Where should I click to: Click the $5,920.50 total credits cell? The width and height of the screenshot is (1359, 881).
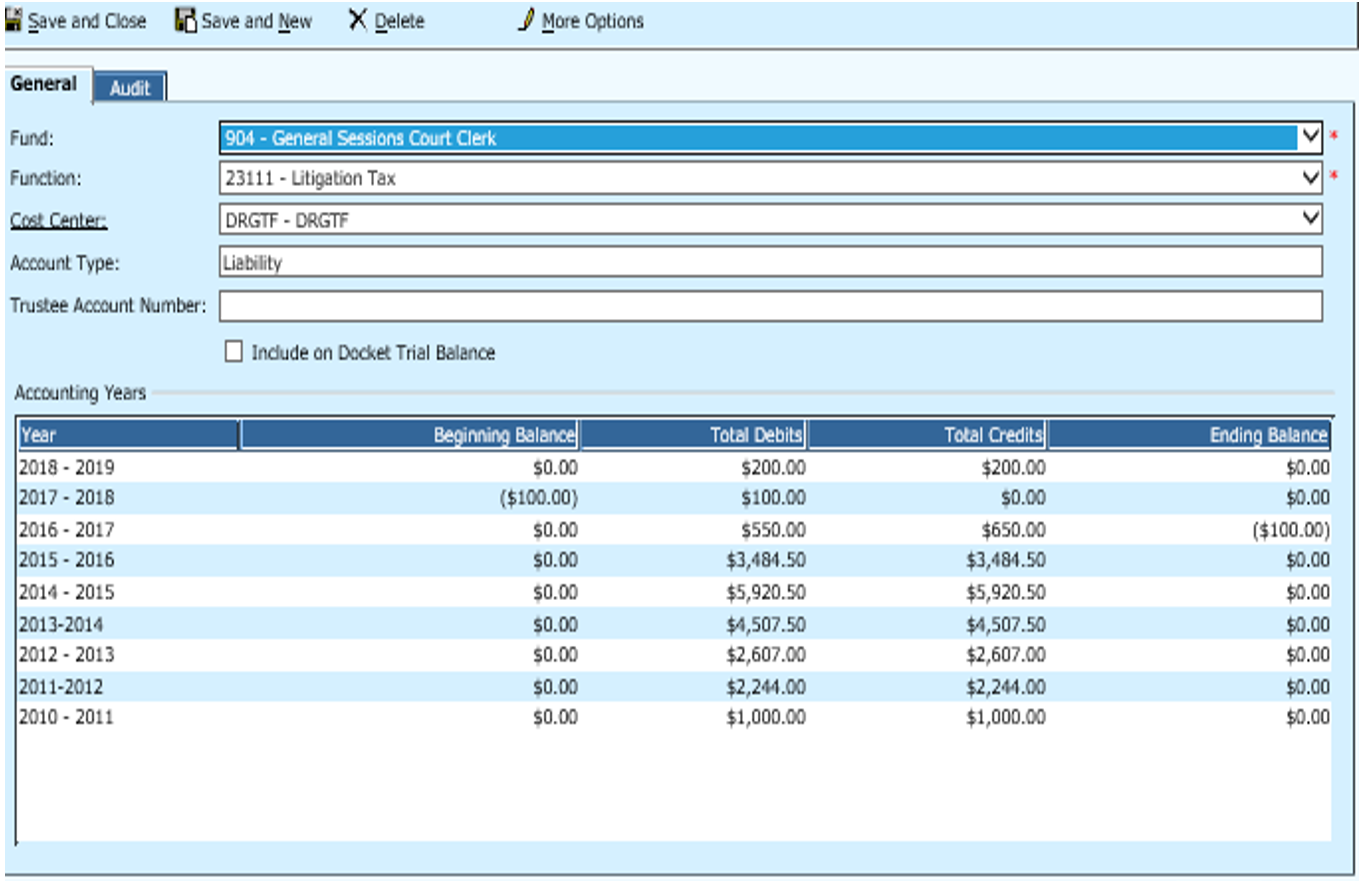[x=1006, y=592]
